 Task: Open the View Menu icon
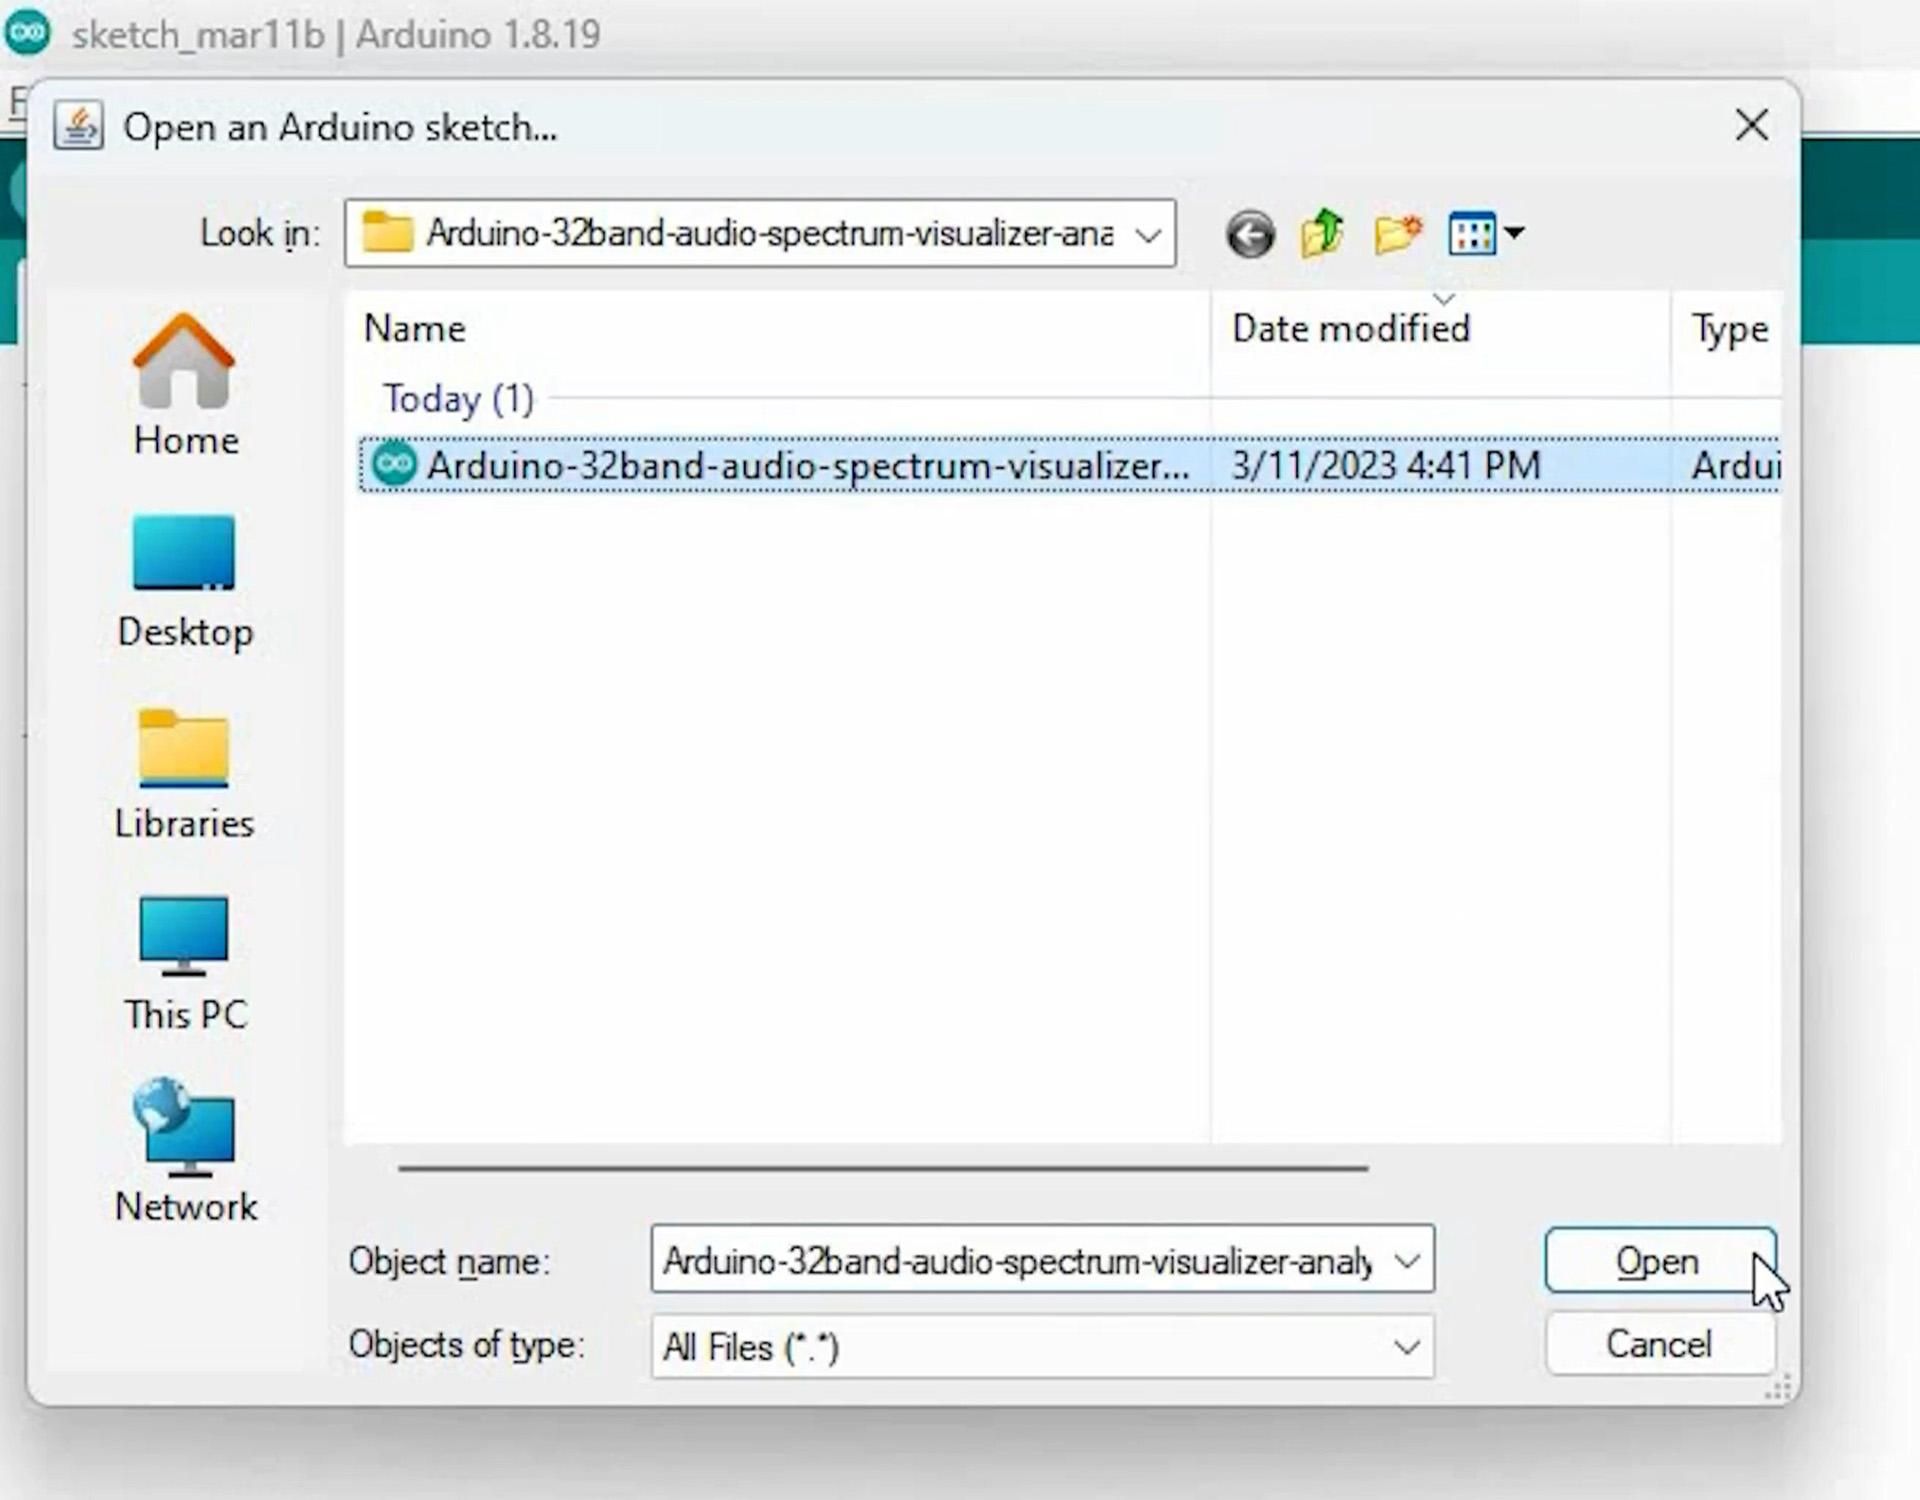[x=1472, y=235]
